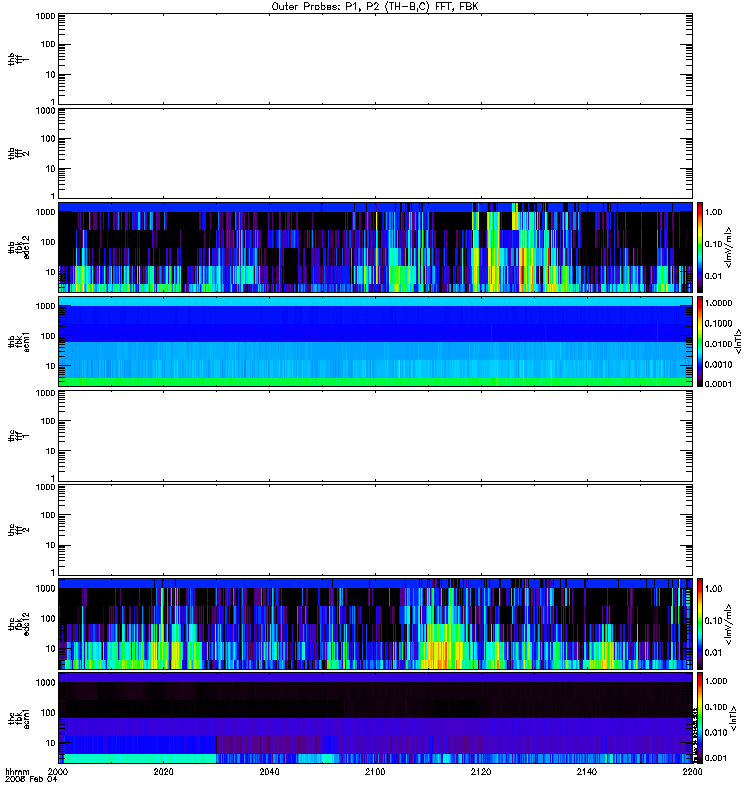Click the thb fbk scm1 color bar
The height and width of the screenshot is (800, 750).
700,341
